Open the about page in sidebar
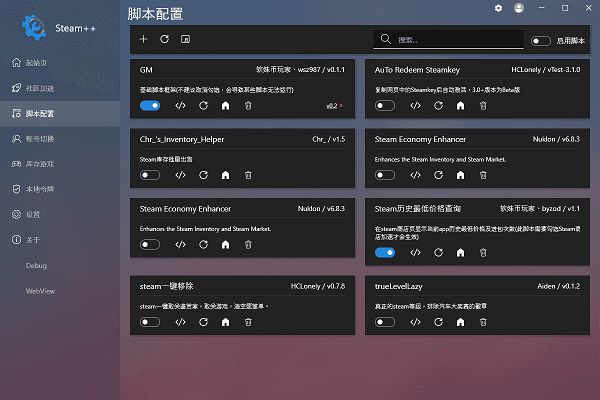This screenshot has height=400, width=600. tap(60, 240)
